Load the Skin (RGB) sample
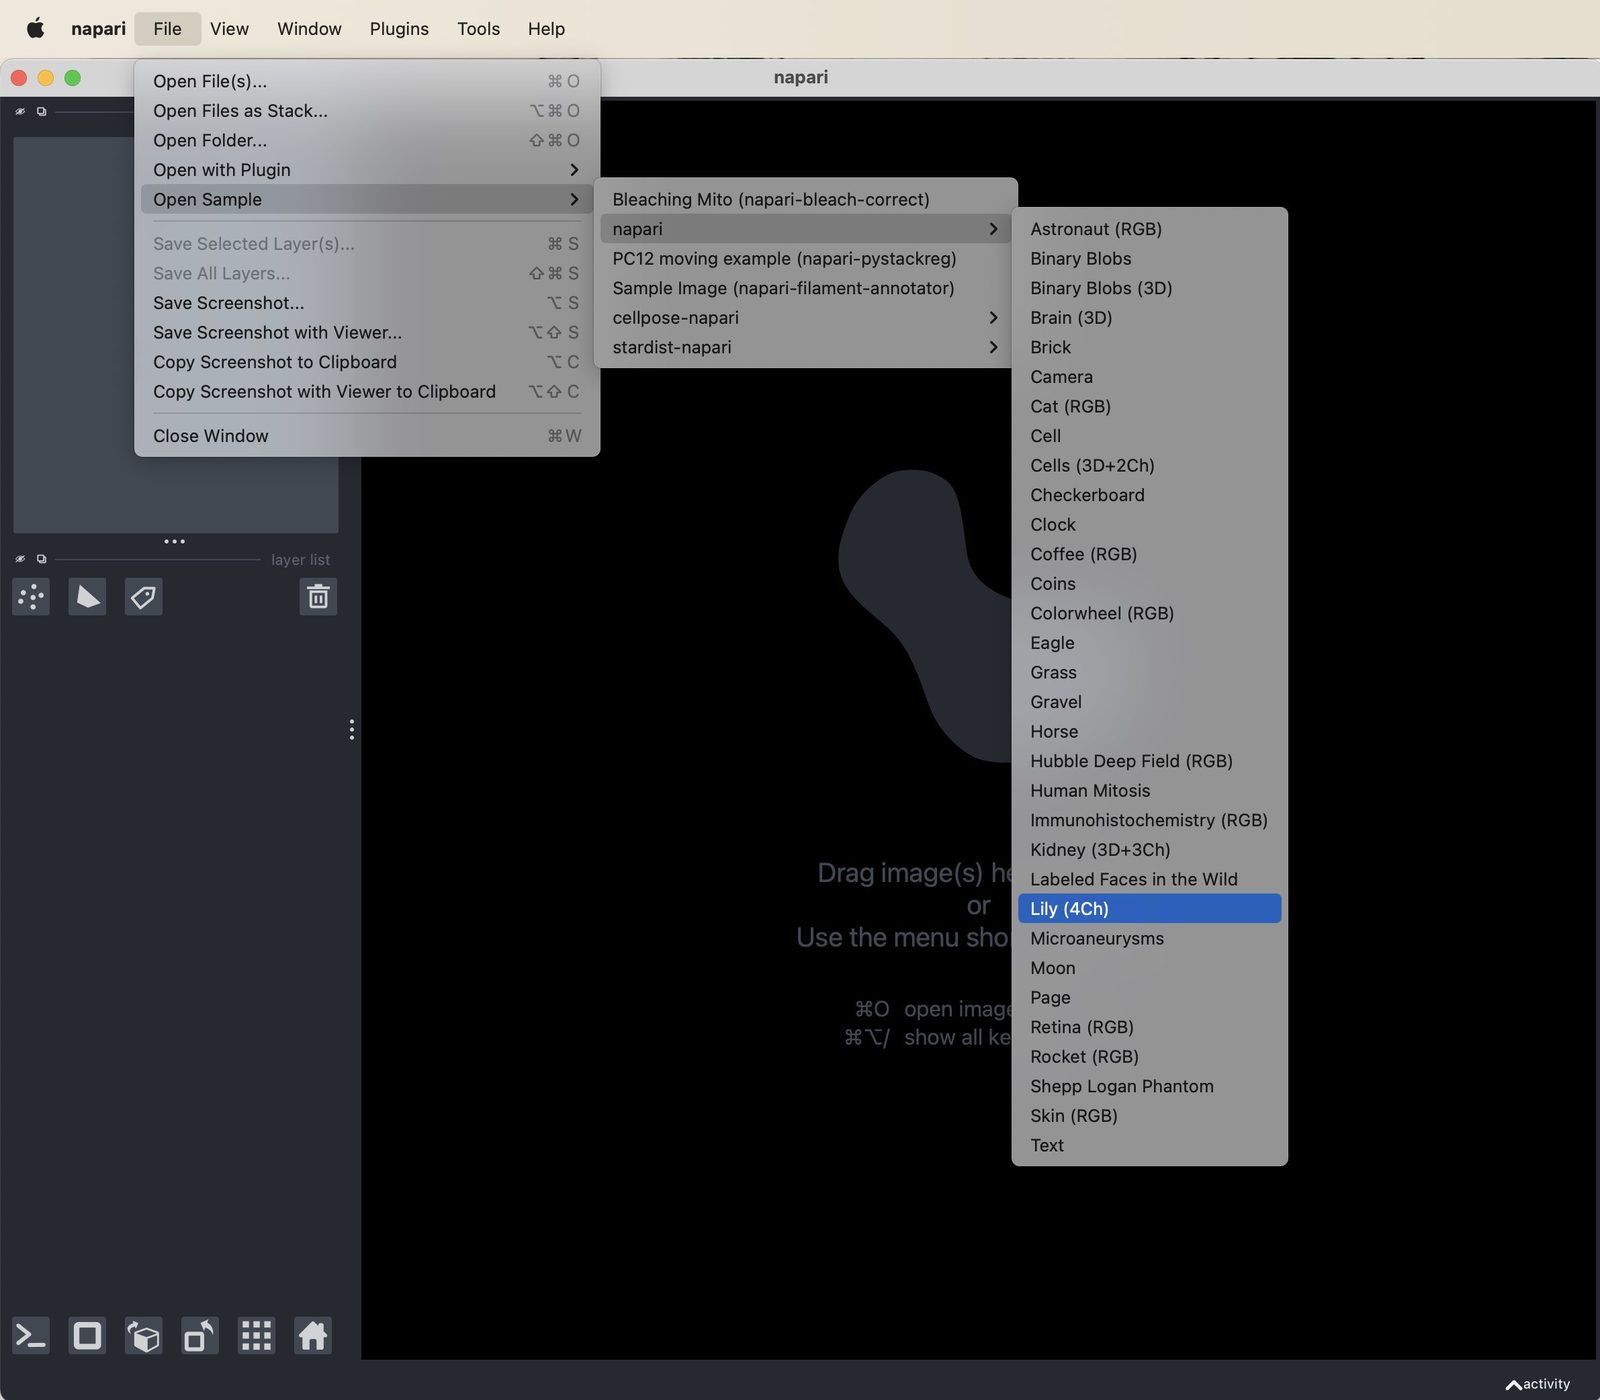Image resolution: width=1600 pixels, height=1400 pixels. (x=1149, y=1116)
